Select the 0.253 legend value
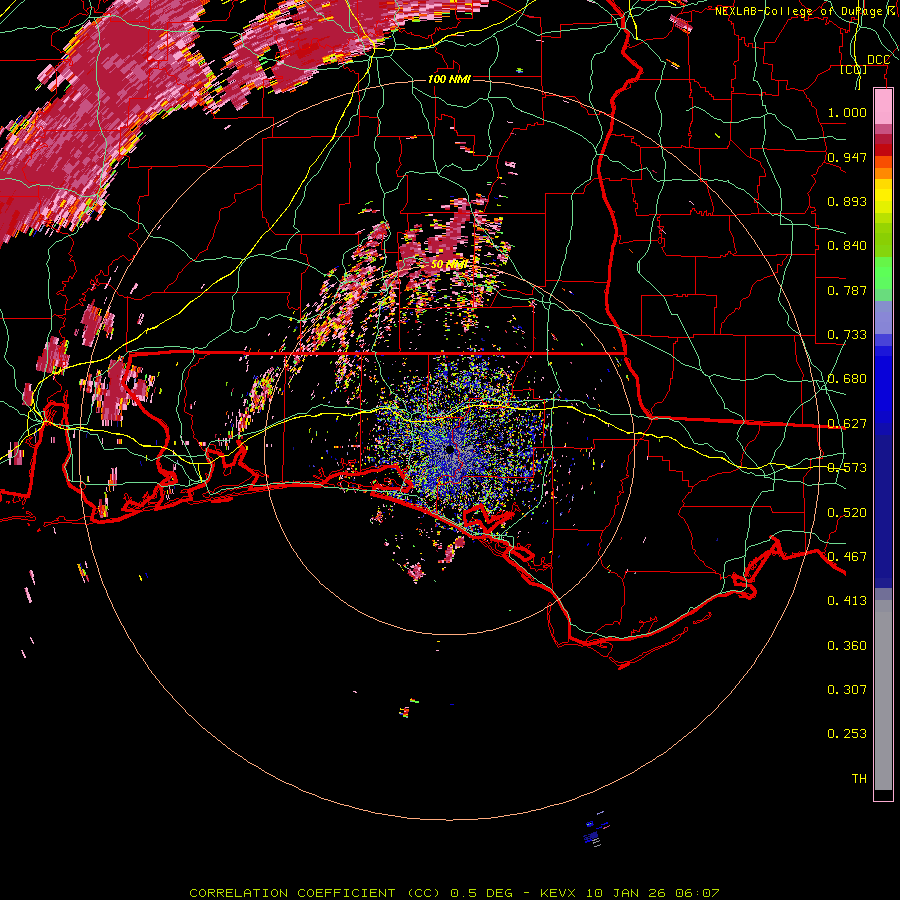The width and height of the screenshot is (900, 900). [847, 734]
